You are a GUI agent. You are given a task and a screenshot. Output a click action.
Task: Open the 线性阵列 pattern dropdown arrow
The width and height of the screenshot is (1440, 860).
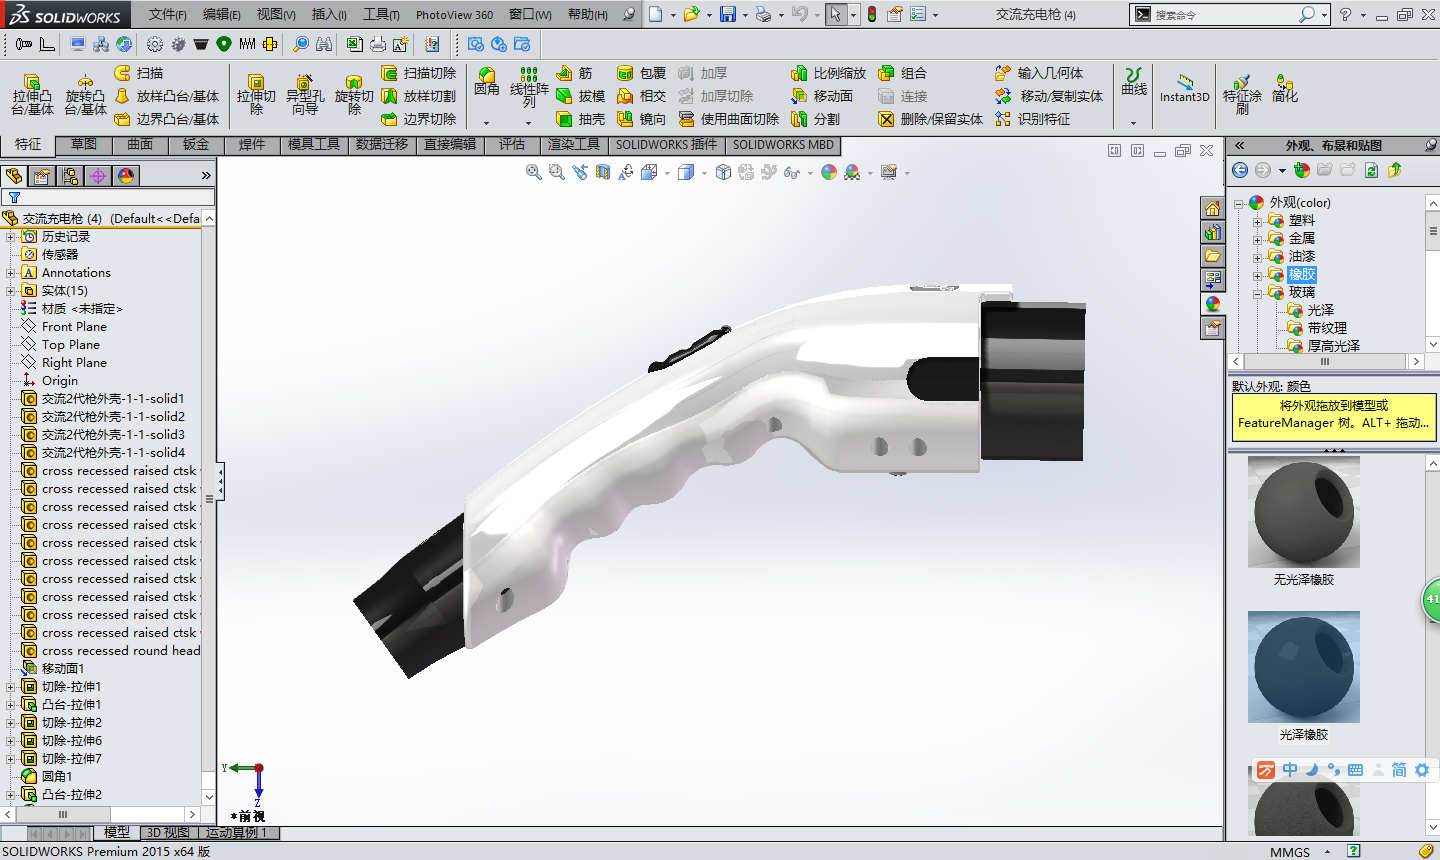click(x=528, y=123)
